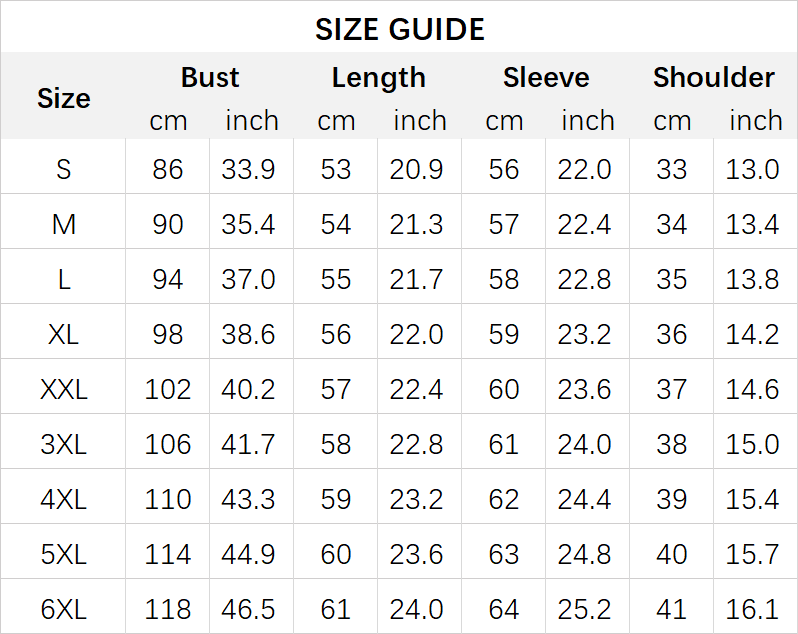This screenshot has width=798, height=634.
Task: Select the 46.5 inch bust cell
Action: tap(249, 609)
